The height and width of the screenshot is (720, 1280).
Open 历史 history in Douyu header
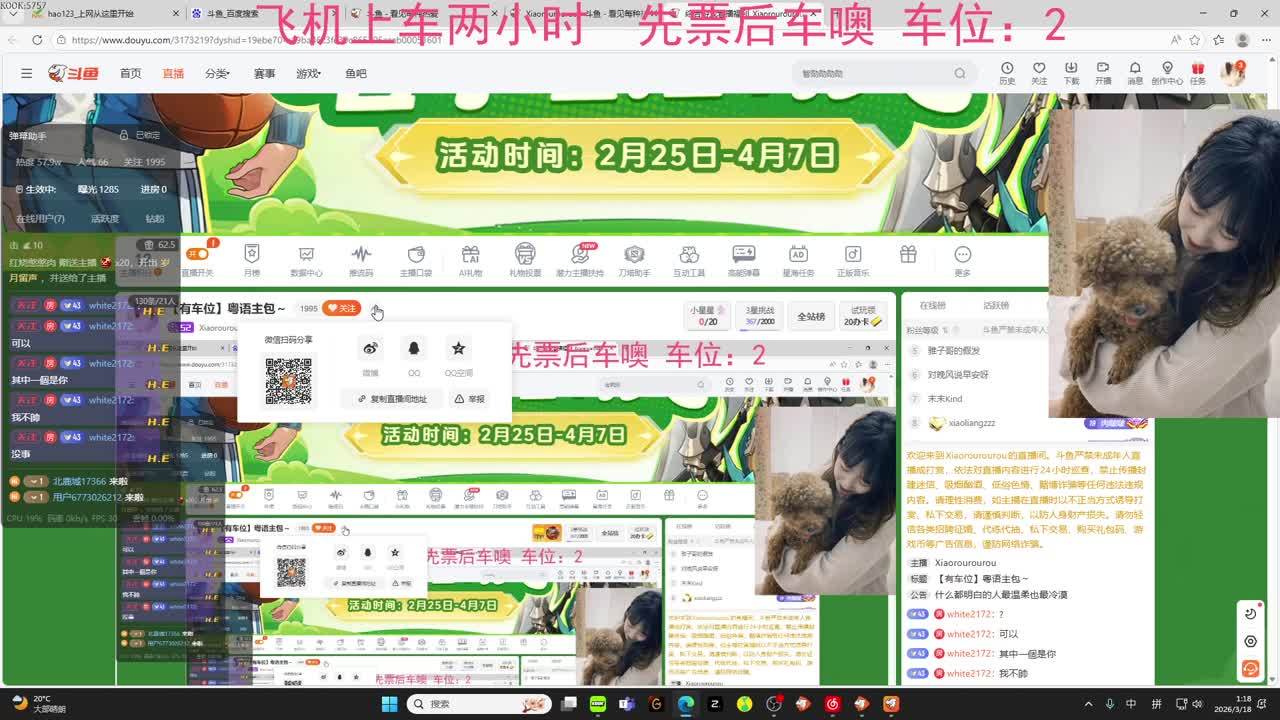click(x=1007, y=73)
